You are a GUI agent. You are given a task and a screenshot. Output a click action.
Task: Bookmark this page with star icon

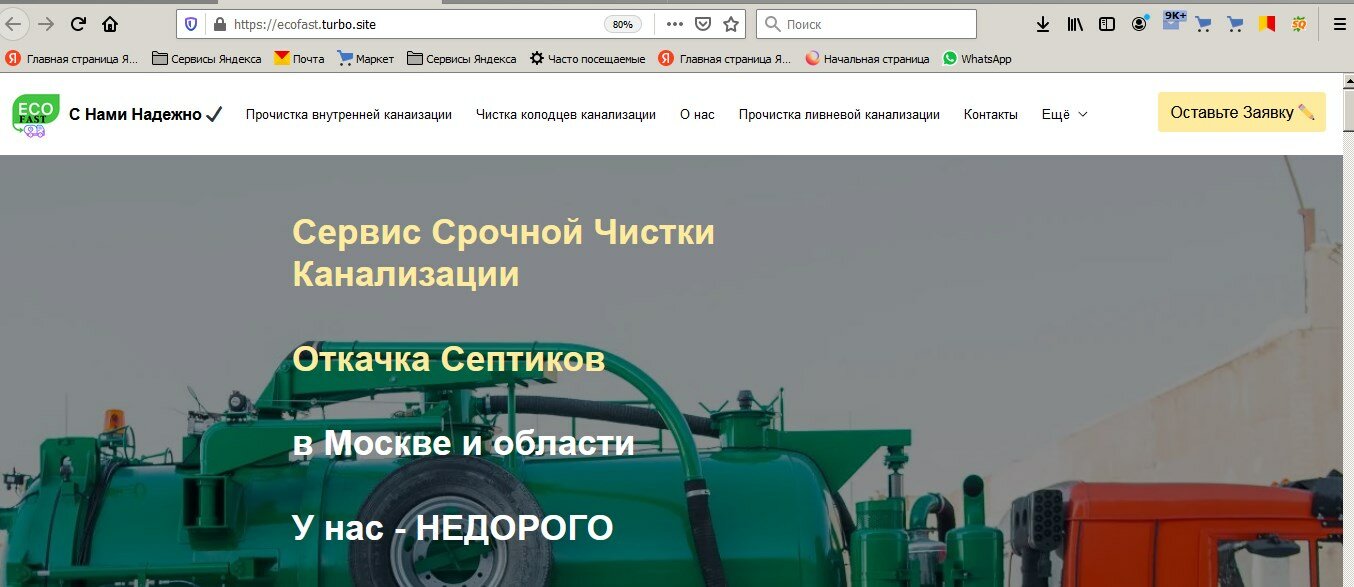[x=731, y=24]
